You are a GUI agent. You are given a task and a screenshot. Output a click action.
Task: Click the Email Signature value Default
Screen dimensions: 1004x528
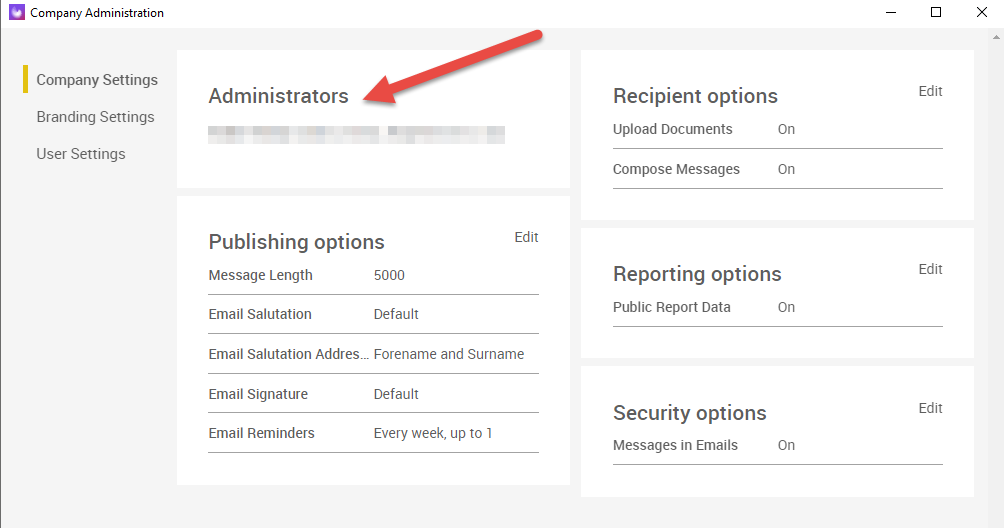(x=396, y=394)
